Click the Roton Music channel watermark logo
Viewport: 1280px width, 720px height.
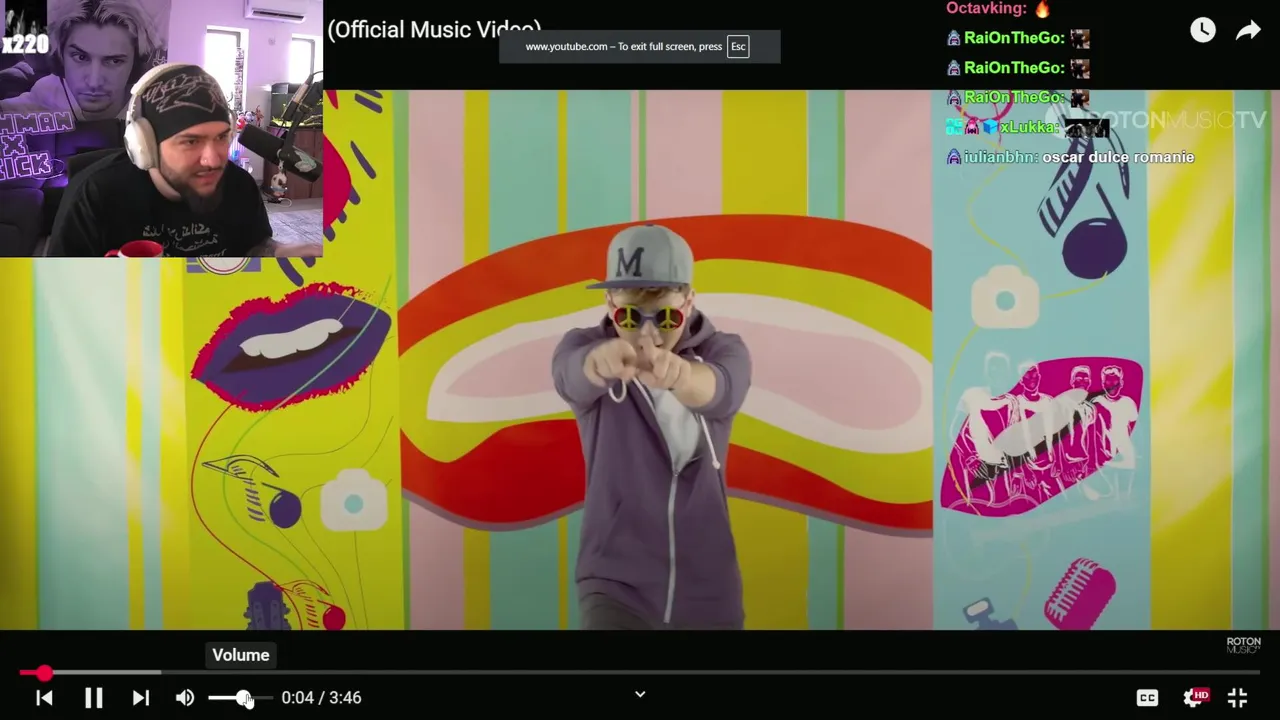pos(1243,645)
